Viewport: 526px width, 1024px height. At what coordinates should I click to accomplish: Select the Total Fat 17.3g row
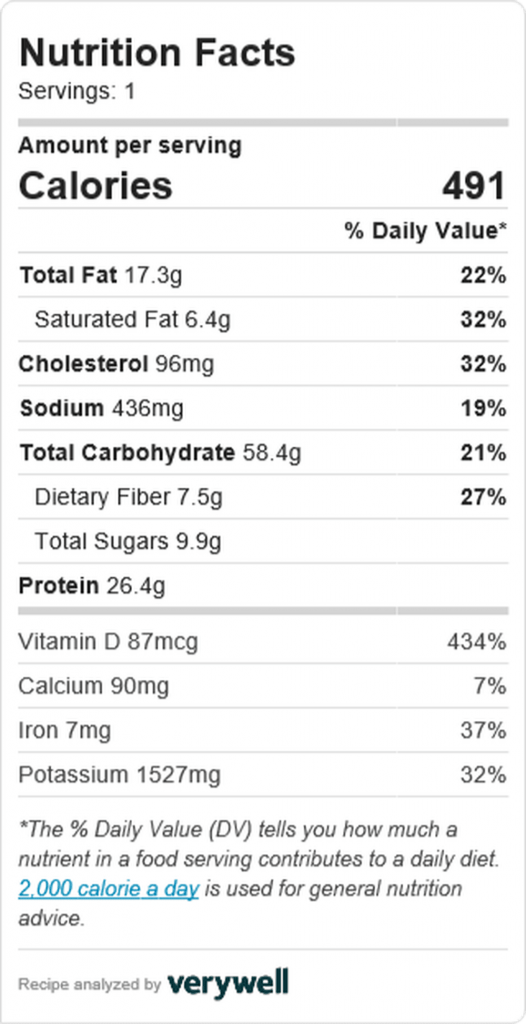click(x=263, y=276)
